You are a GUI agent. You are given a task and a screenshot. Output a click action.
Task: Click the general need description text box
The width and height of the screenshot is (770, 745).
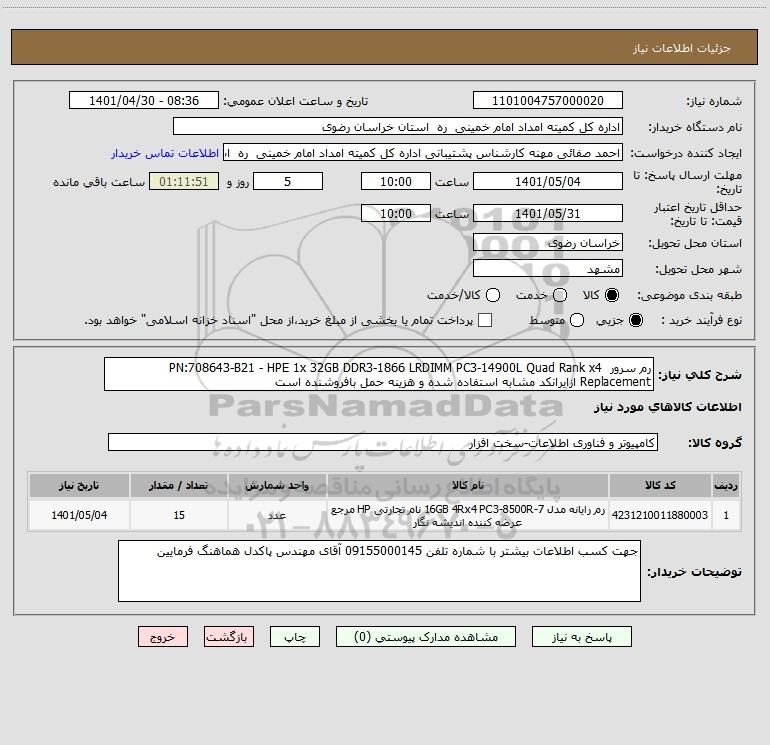click(x=379, y=374)
